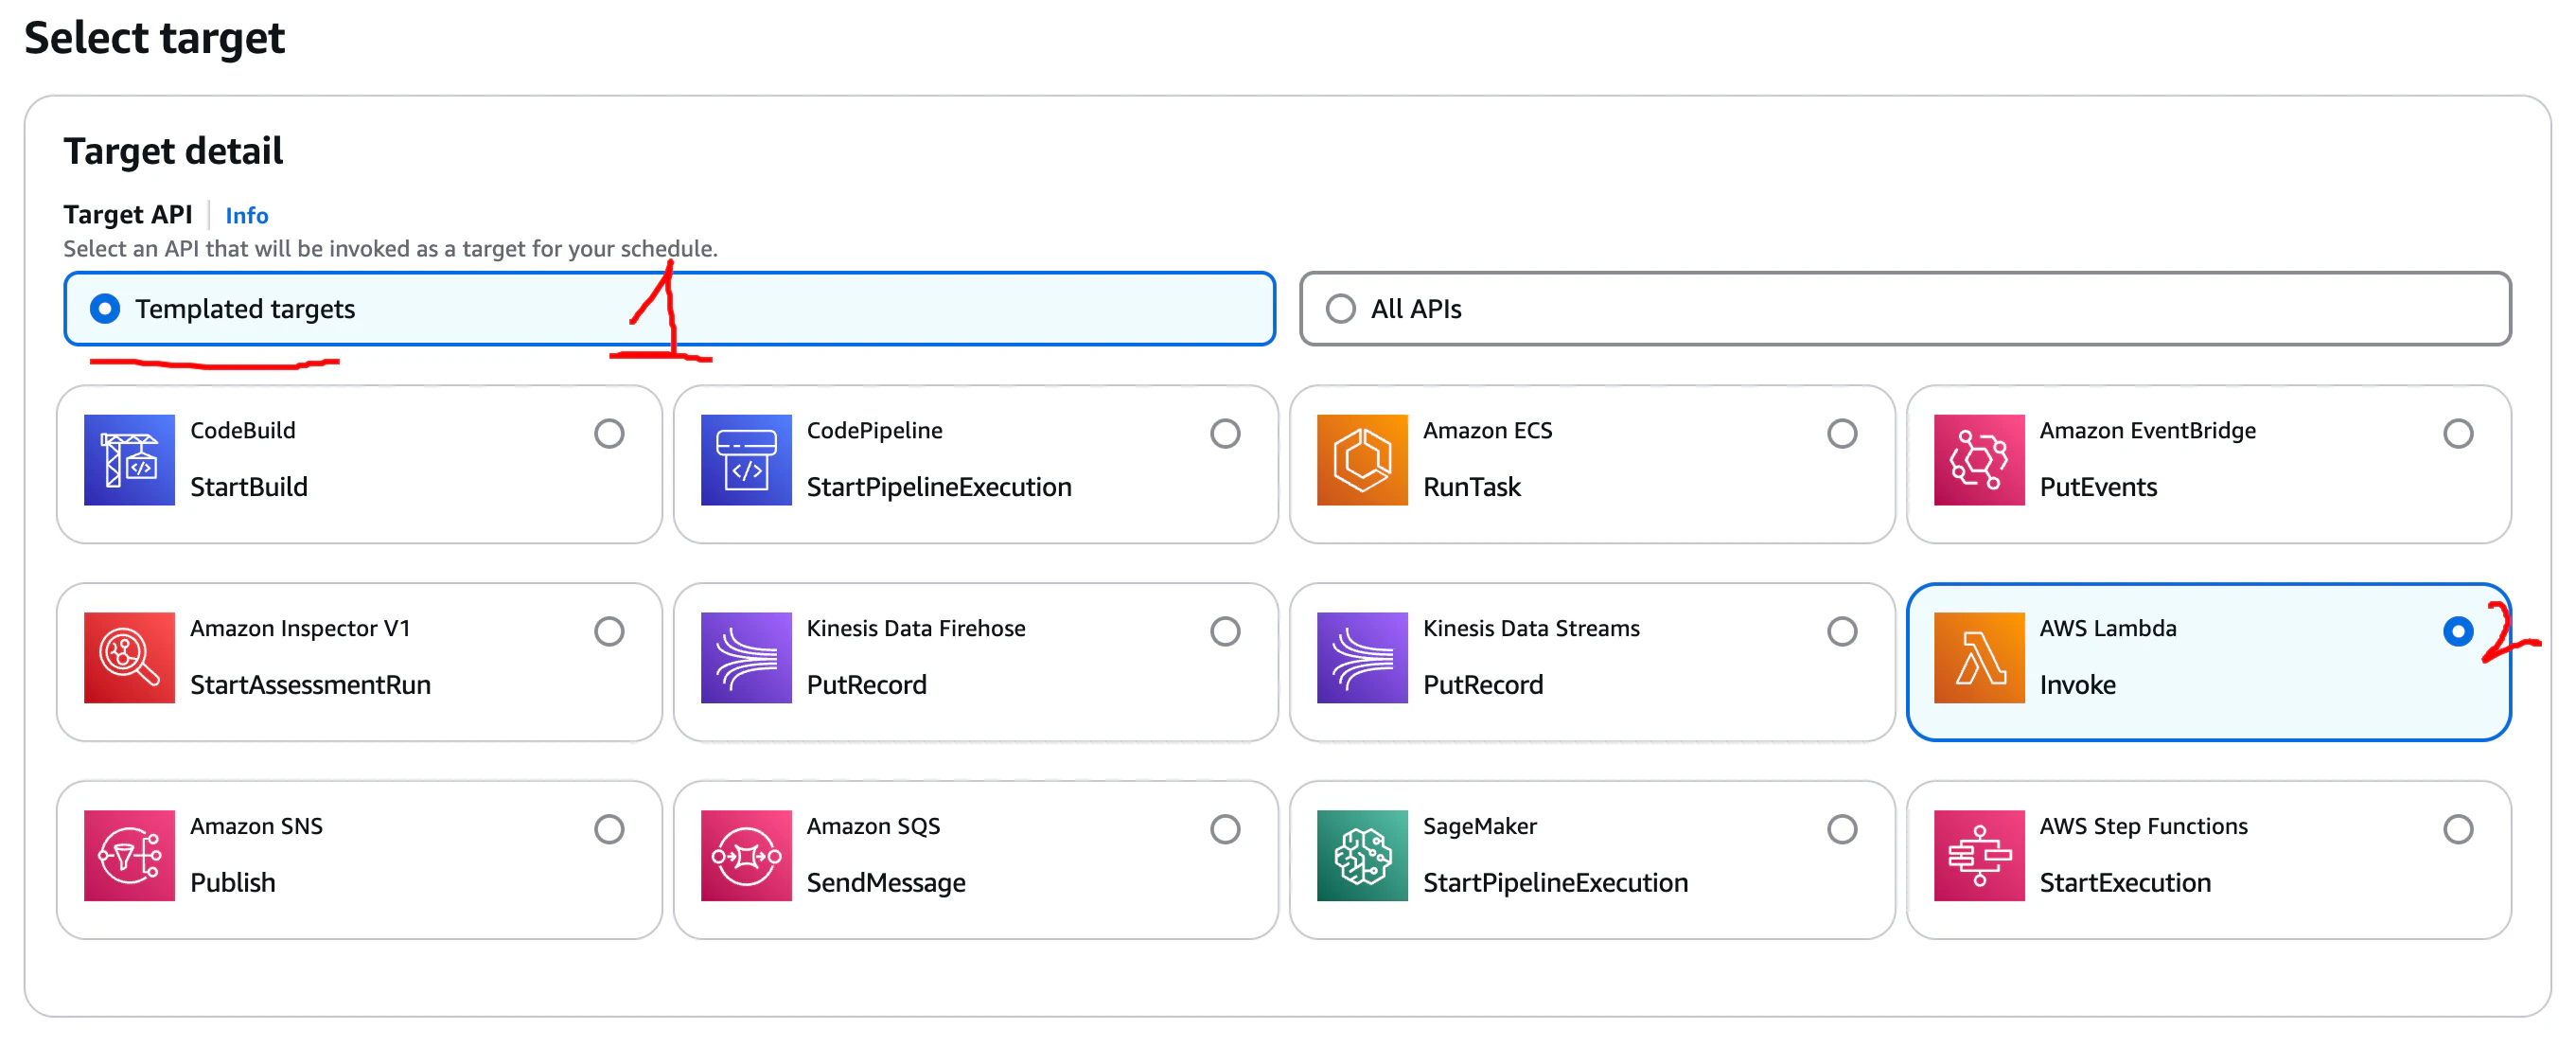Click the SageMaker icon
The image size is (2576, 1047).
[1362, 856]
